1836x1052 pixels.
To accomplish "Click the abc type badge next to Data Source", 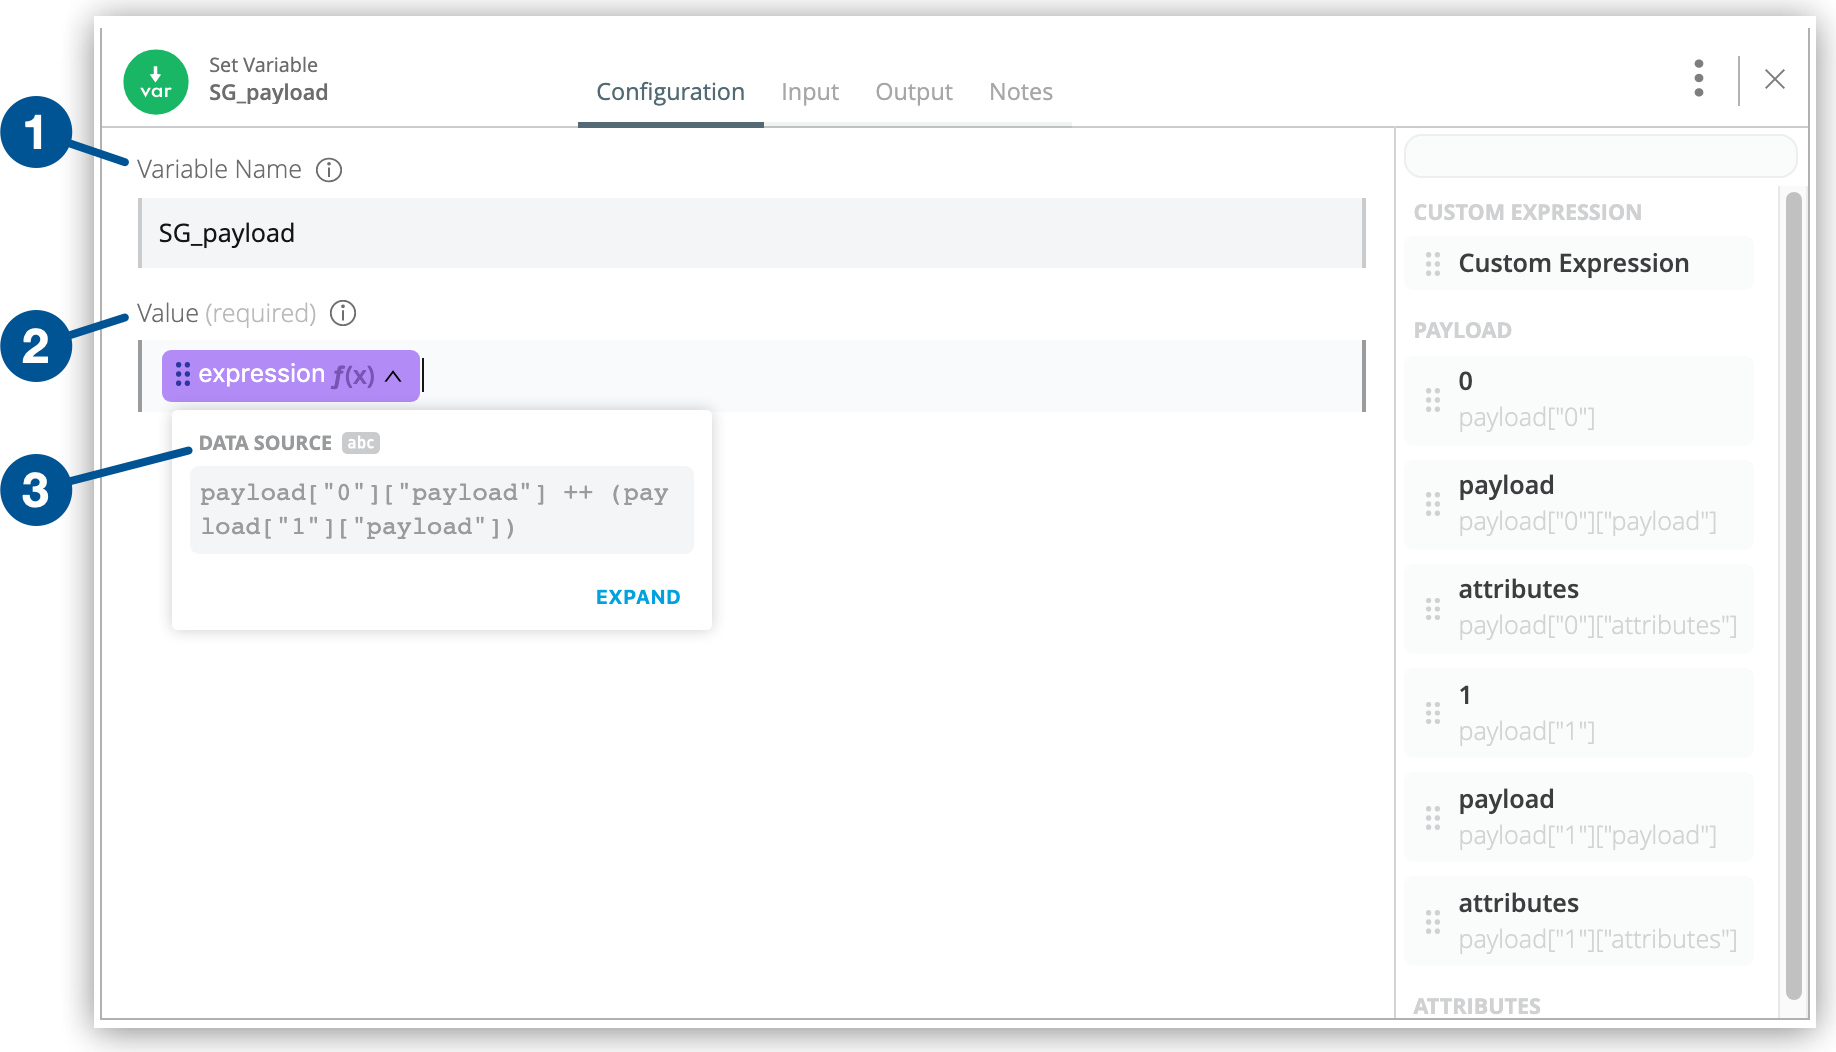I will point(361,443).
